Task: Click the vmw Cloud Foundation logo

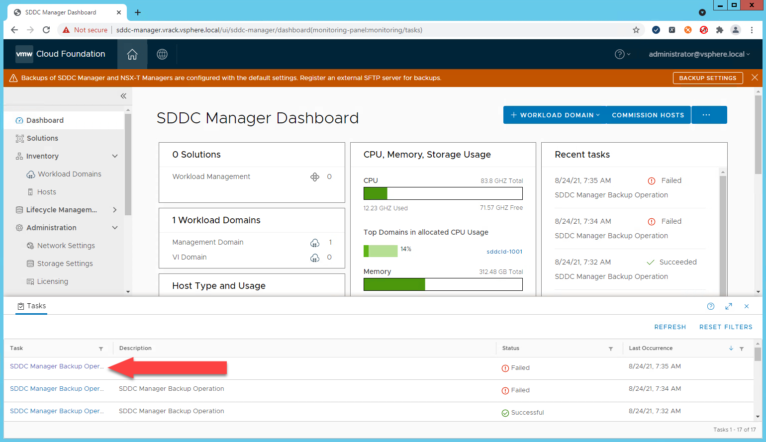Action: click(60, 54)
